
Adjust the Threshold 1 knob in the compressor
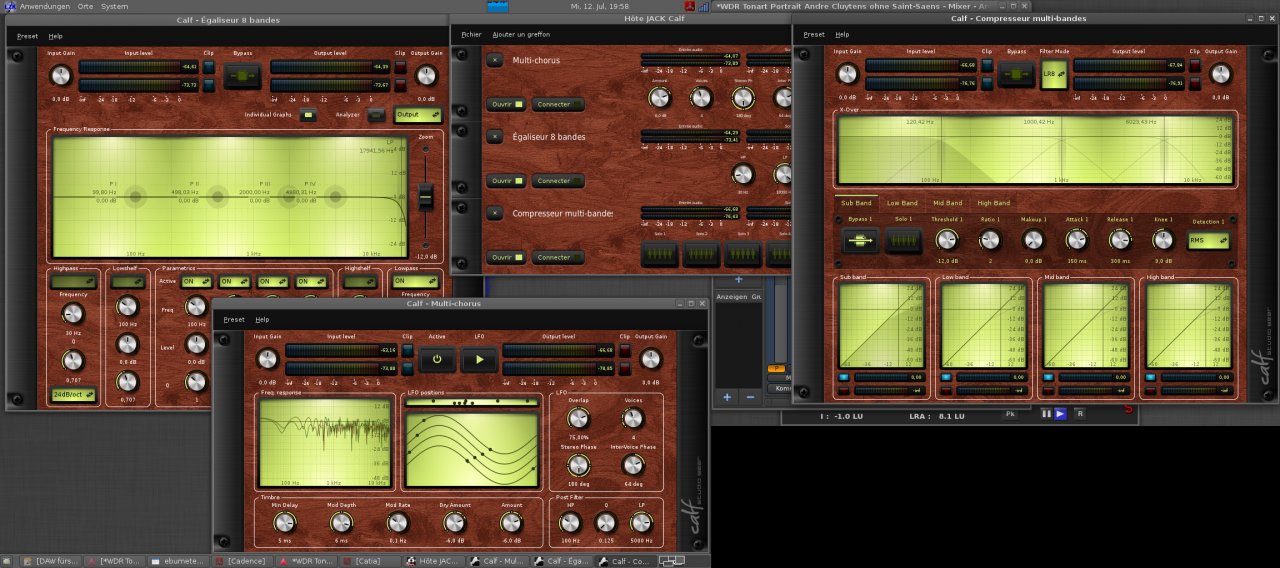pyautogui.click(x=947, y=240)
